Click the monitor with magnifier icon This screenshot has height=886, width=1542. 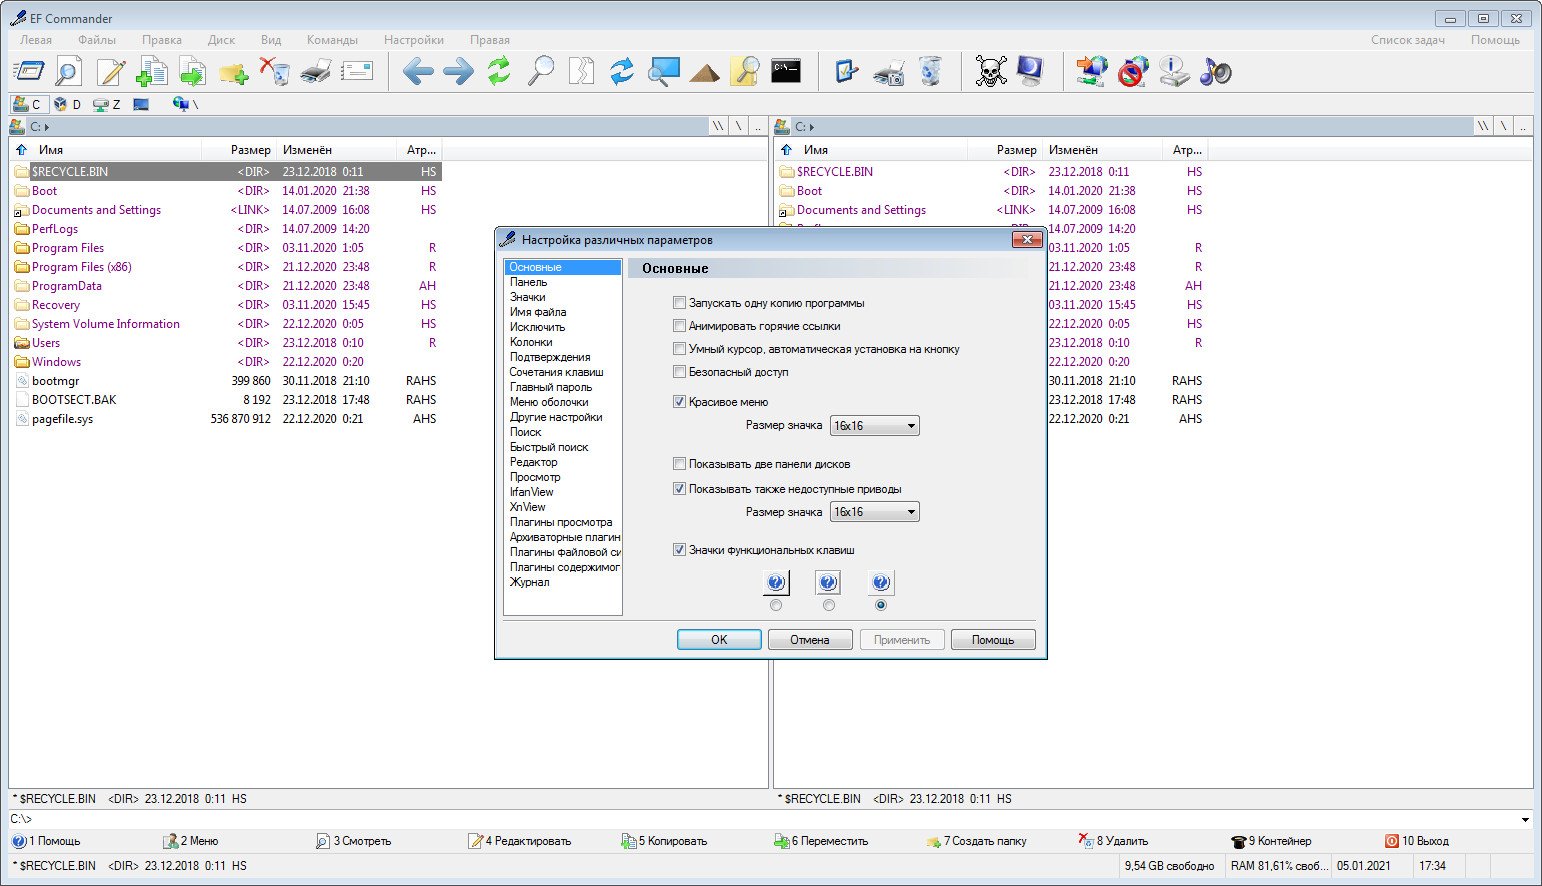pyautogui.click(x=663, y=71)
